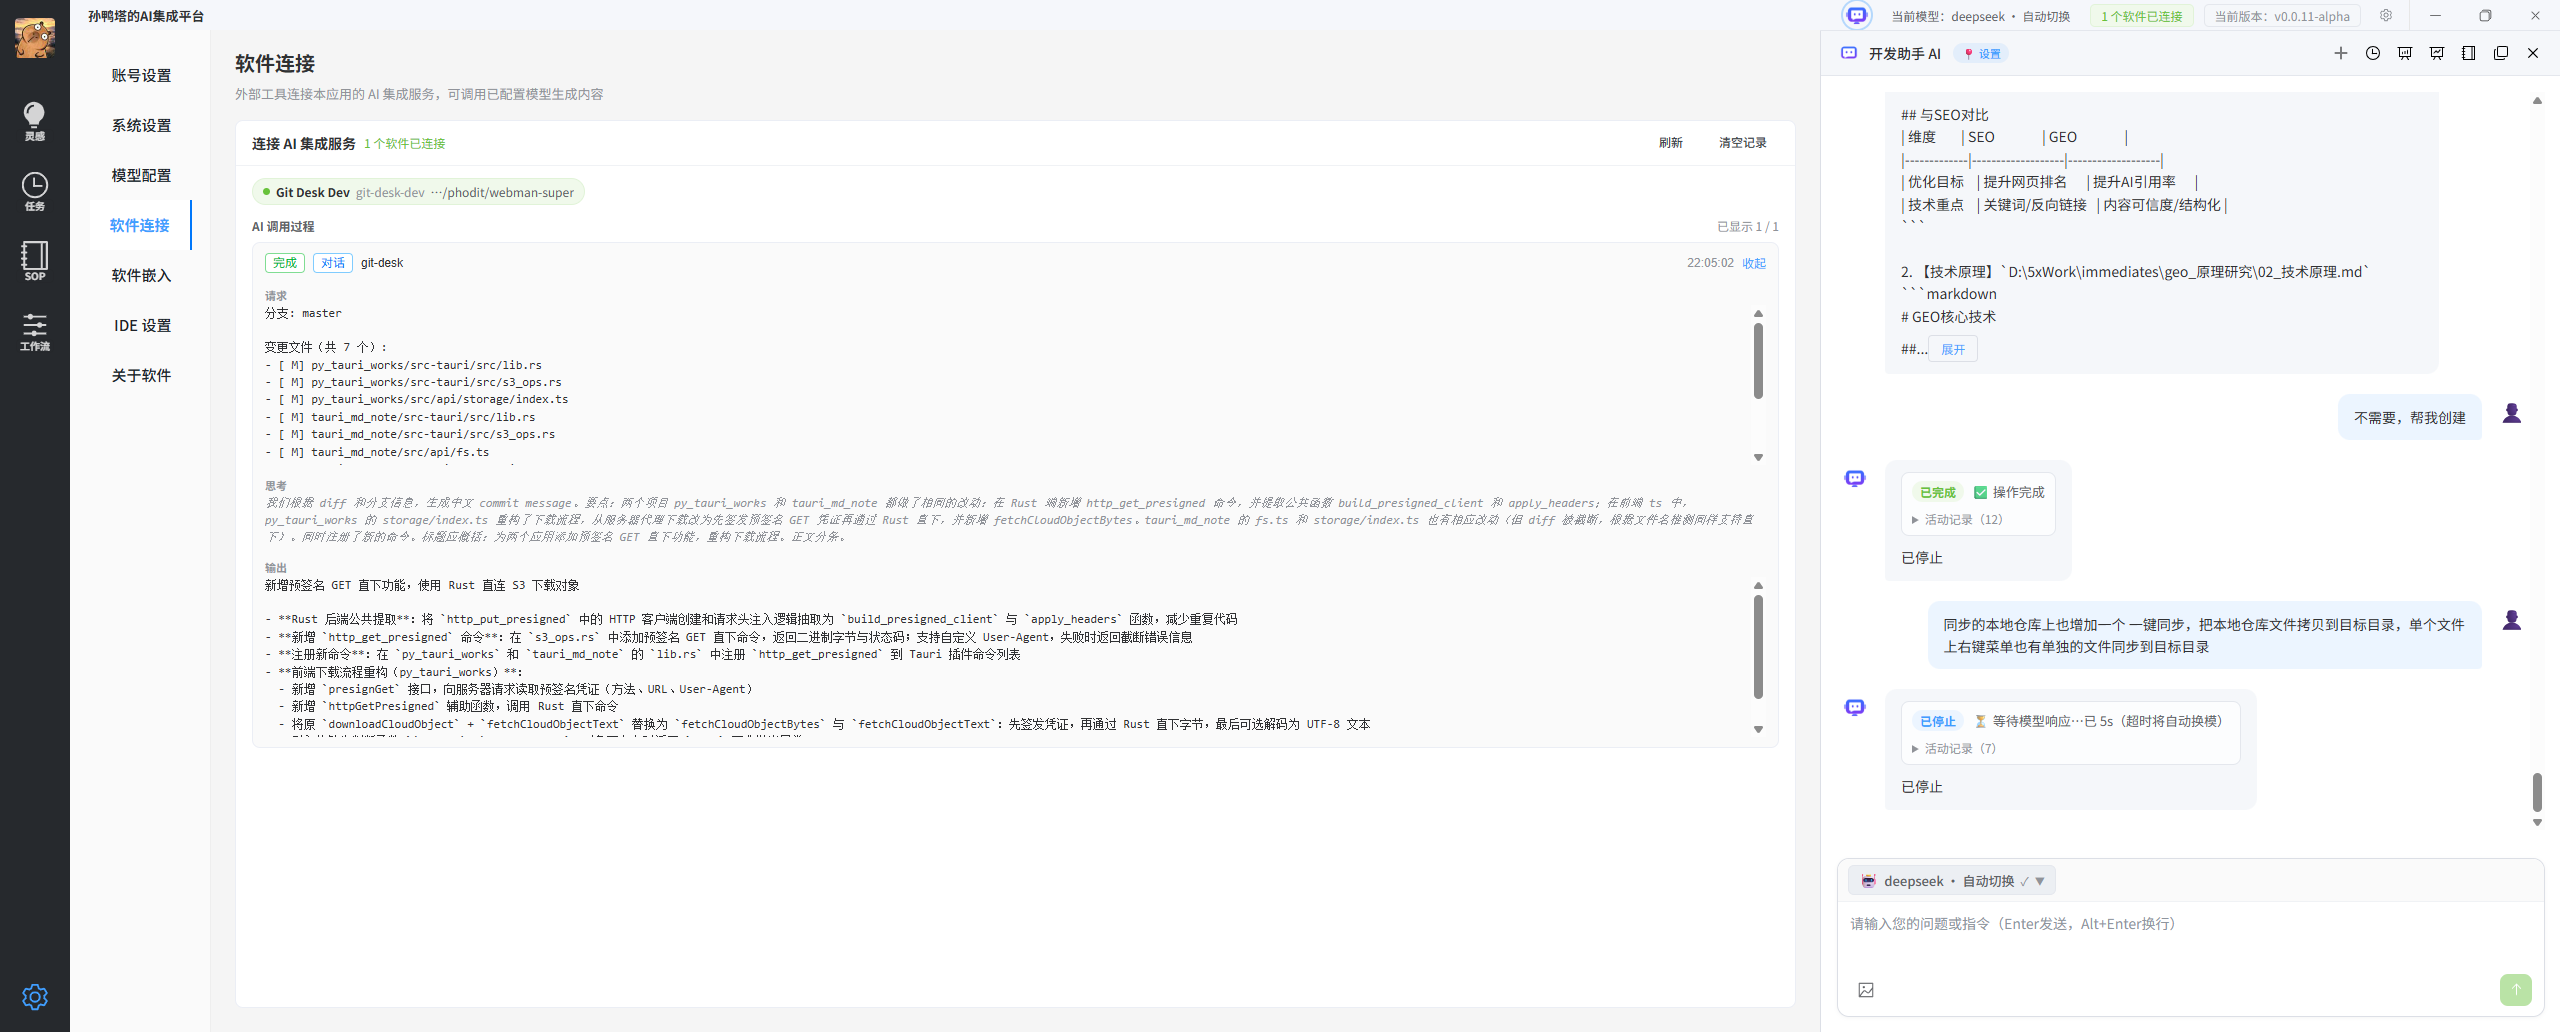Image resolution: width=2560 pixels, height=1032 pixels.
Task: Open the 灵感 lightbulb sidebar icon
Action: [x=35, y=120]
